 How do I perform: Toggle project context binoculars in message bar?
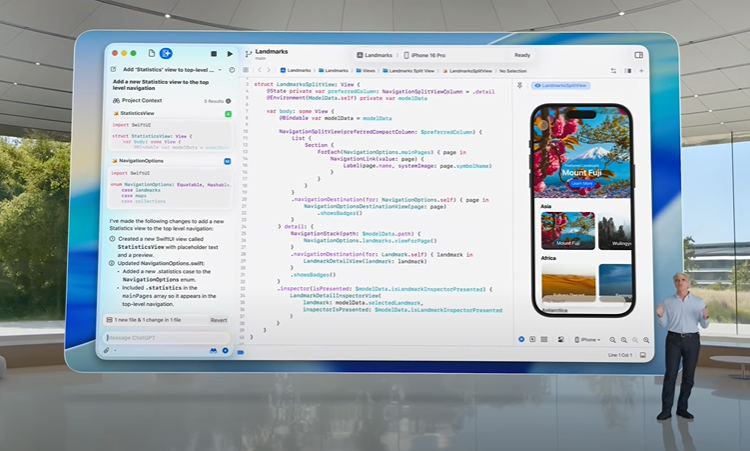click(213, 351)
